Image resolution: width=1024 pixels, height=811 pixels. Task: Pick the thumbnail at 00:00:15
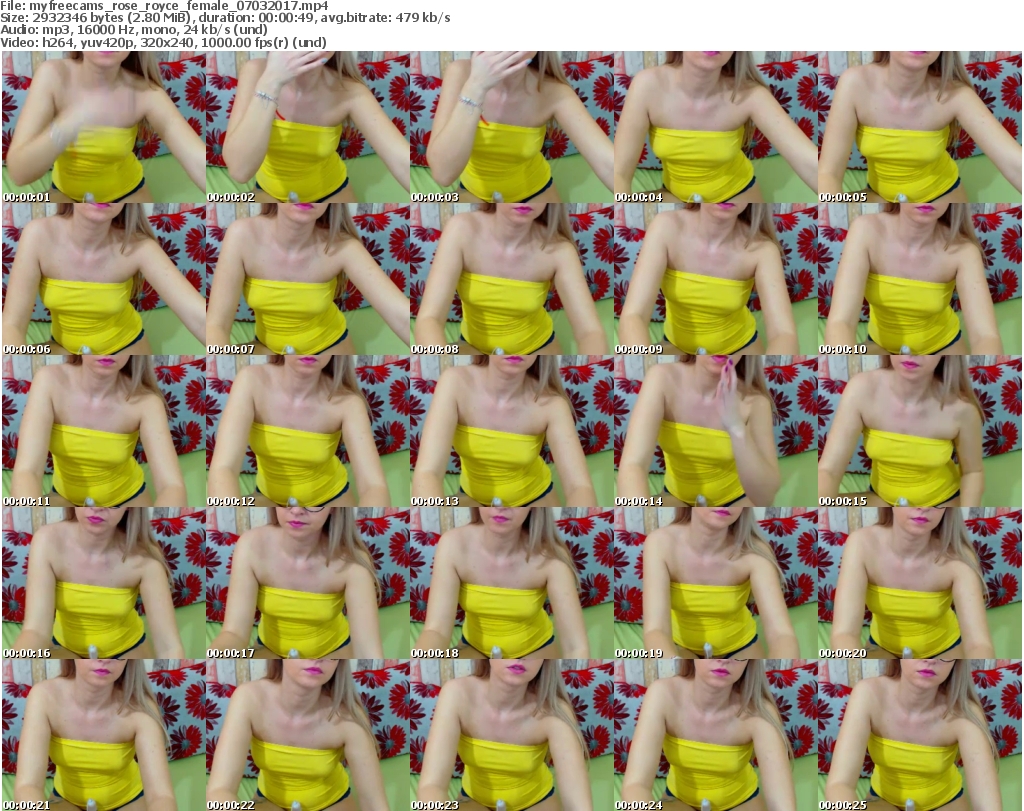coord(920,432)
